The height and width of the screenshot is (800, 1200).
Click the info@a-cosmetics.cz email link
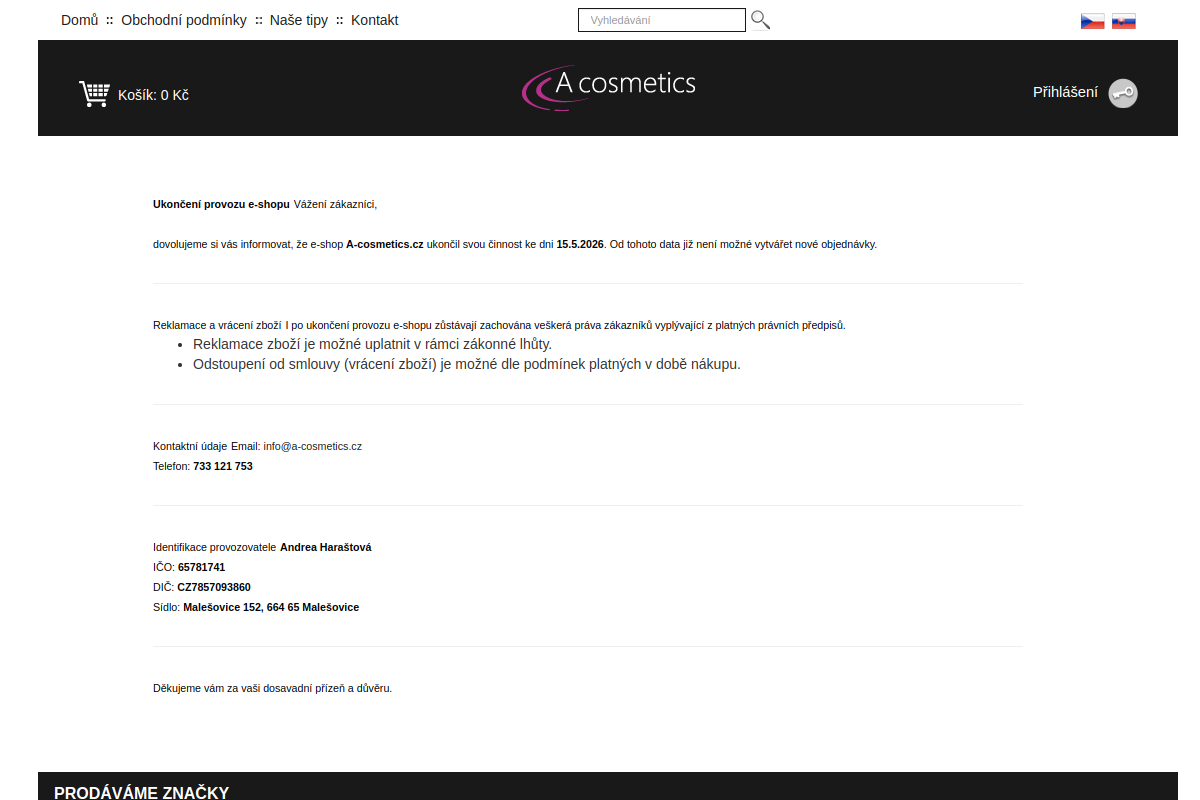click(x=313, y=446)
